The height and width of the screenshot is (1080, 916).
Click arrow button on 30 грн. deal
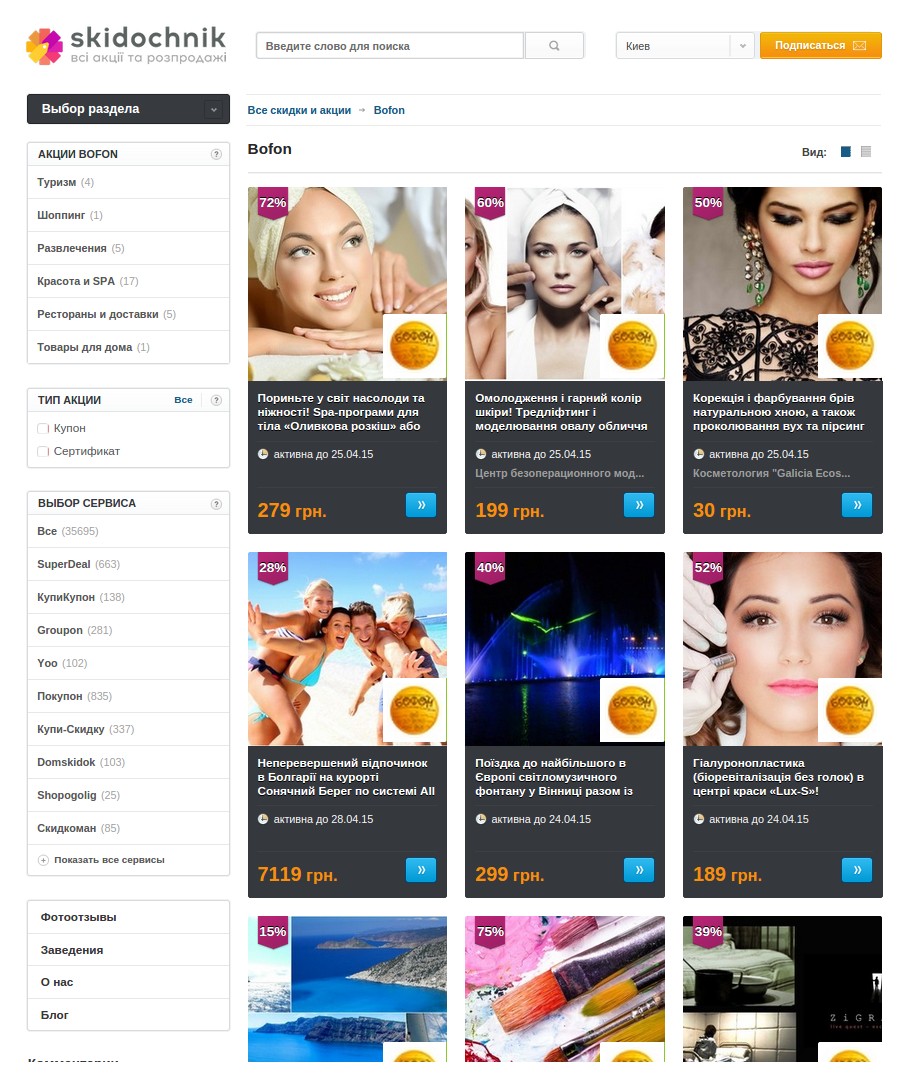(x=857, y=505)
